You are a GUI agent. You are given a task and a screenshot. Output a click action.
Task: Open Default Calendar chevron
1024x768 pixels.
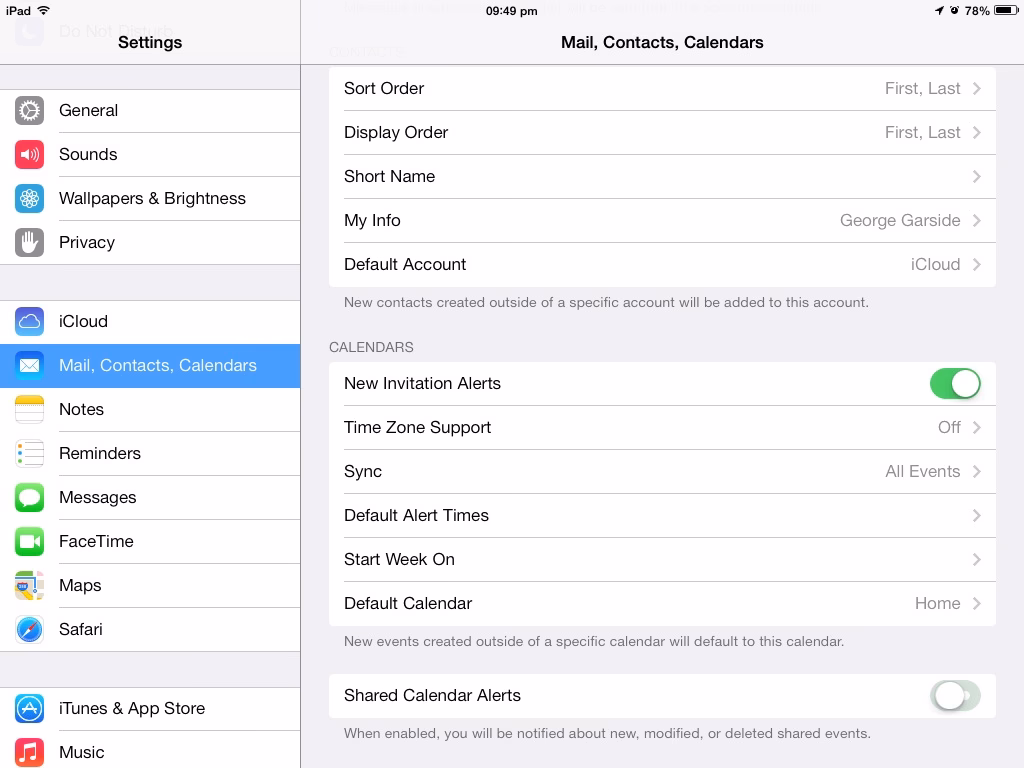[976, 603]
